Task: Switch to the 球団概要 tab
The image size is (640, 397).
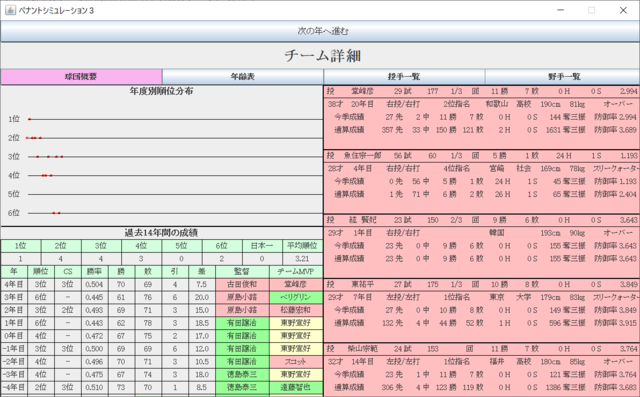Action: 81,77
